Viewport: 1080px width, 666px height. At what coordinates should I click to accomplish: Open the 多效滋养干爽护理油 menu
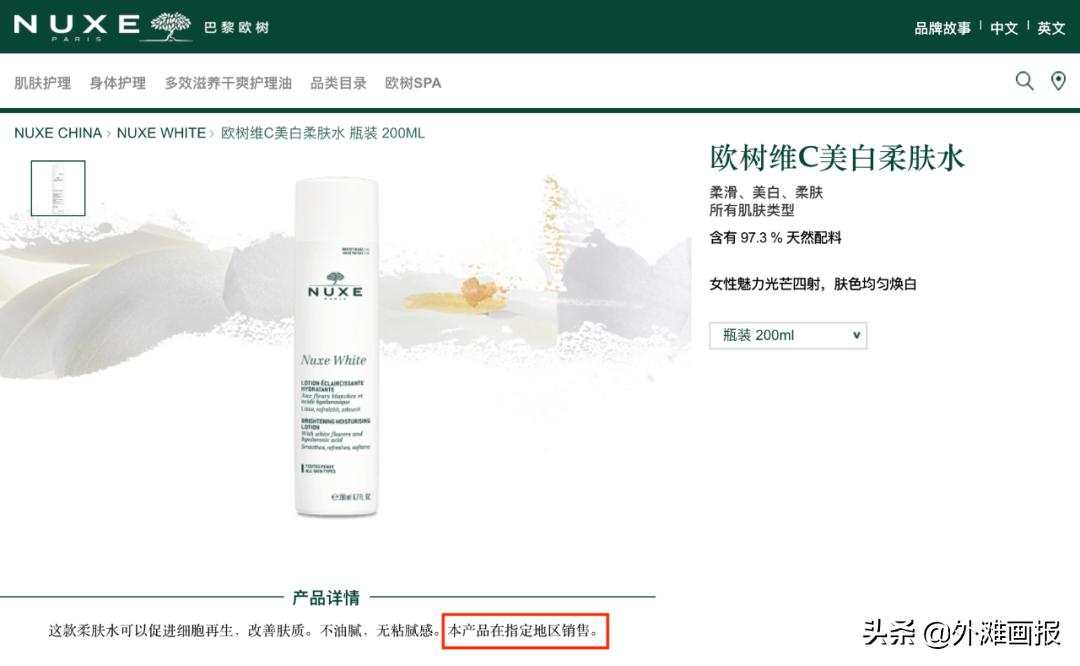coord(228,83)
